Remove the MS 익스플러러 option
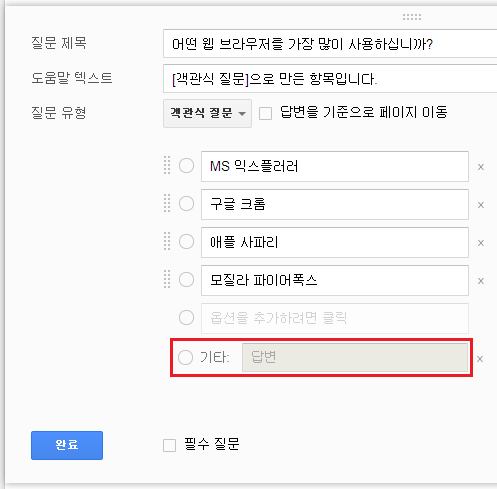The width and height of the screenshot is (497, 489). click(481, 167)
